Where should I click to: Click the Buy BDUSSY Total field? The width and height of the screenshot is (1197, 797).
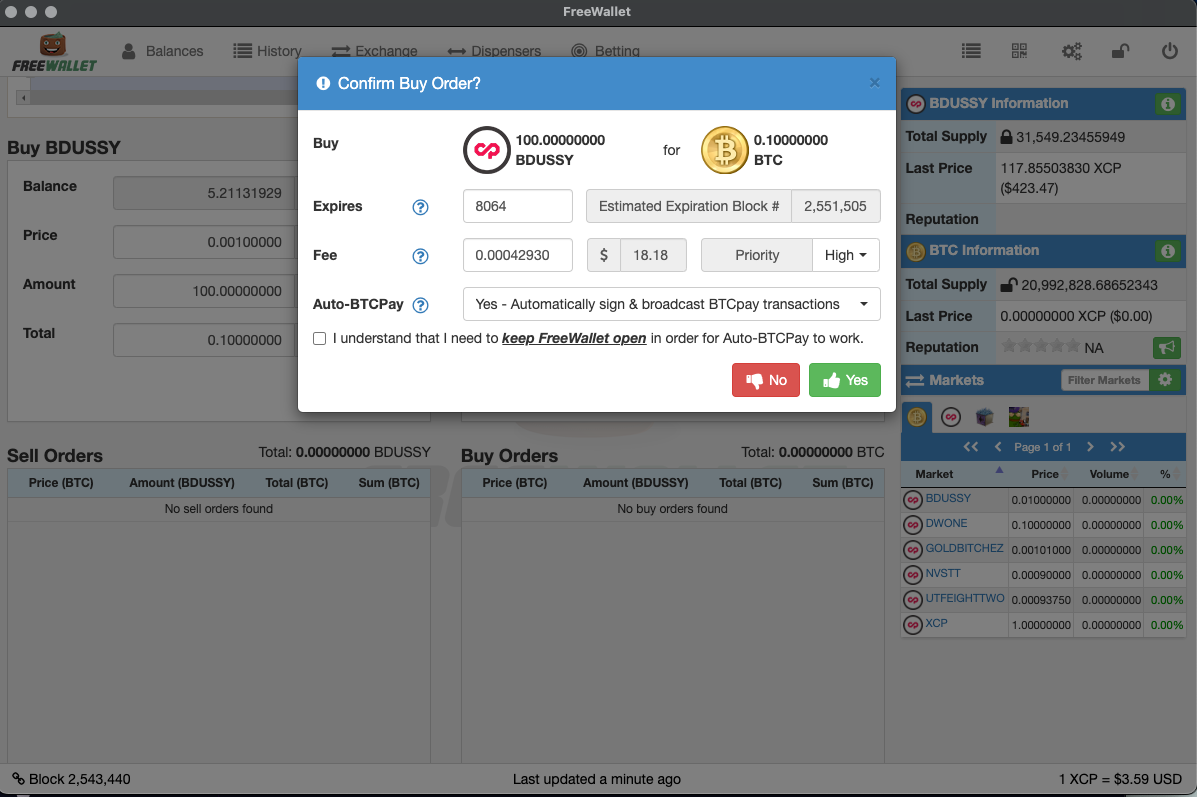(x=205, y=340)
